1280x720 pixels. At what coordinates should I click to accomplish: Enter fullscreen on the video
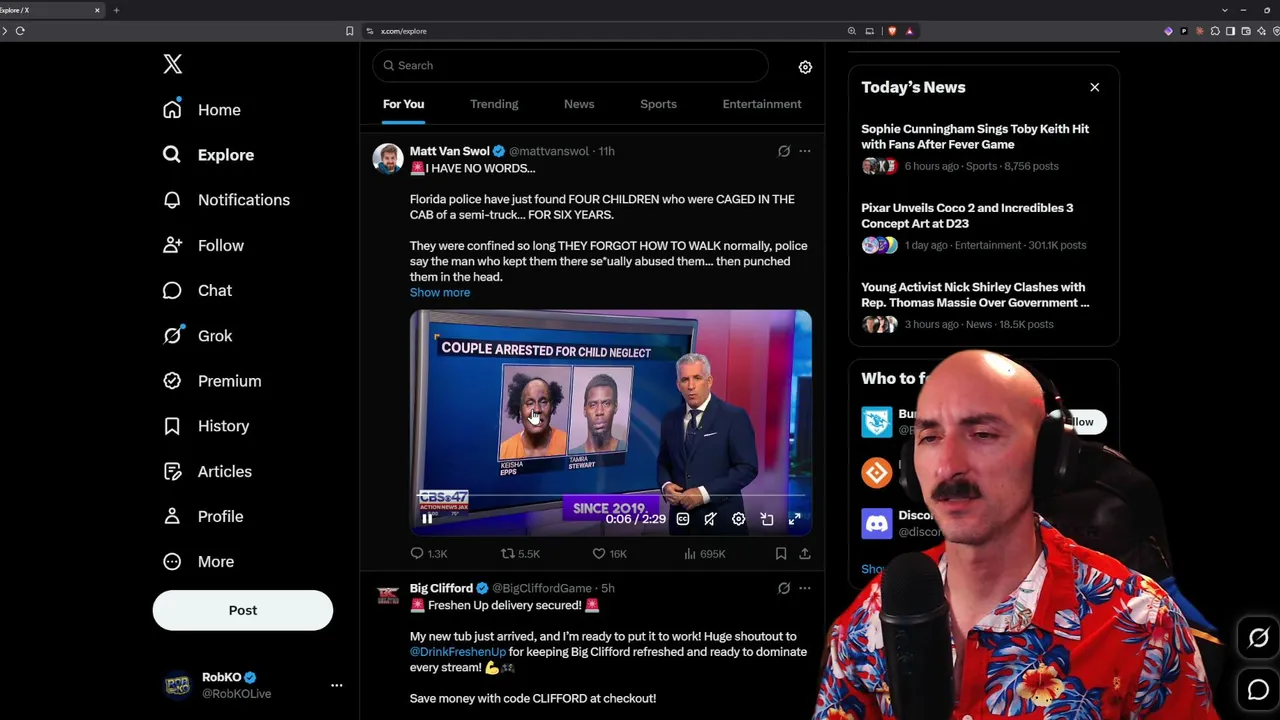(x=794, y=519)
